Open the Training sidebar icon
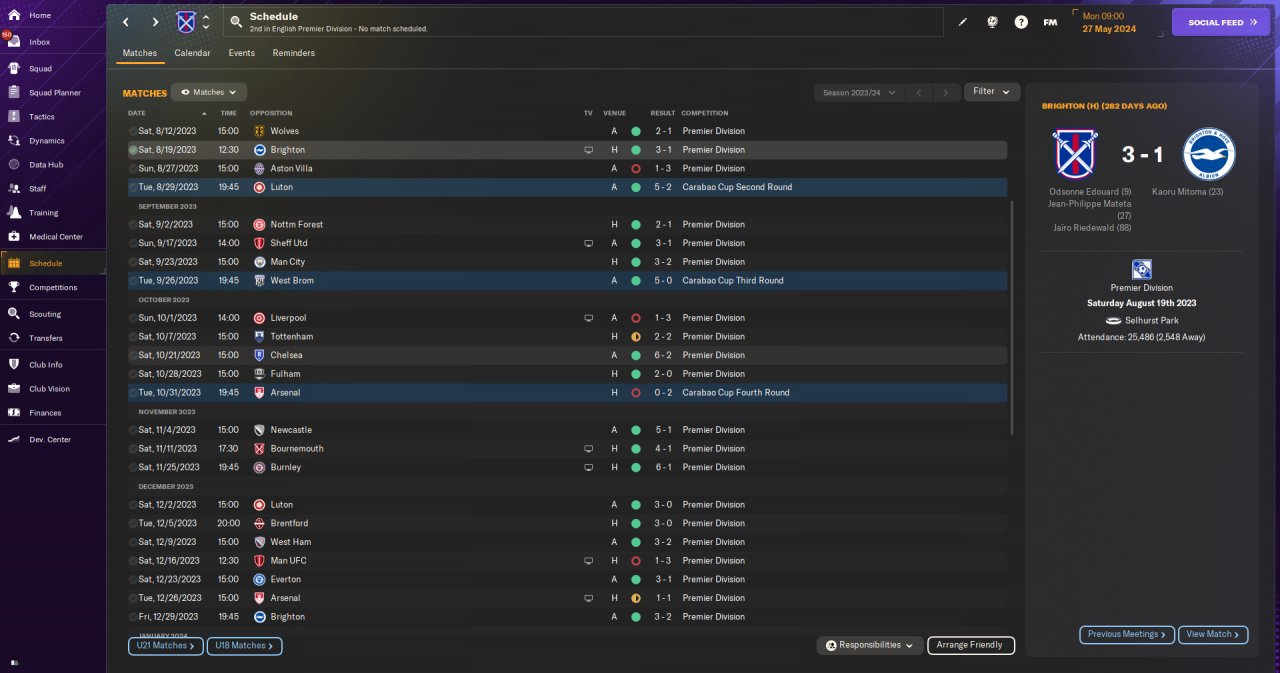Image resolution: width=1280 pixels, height=673 pixels. pyautogui.click(x=14, y=213)
